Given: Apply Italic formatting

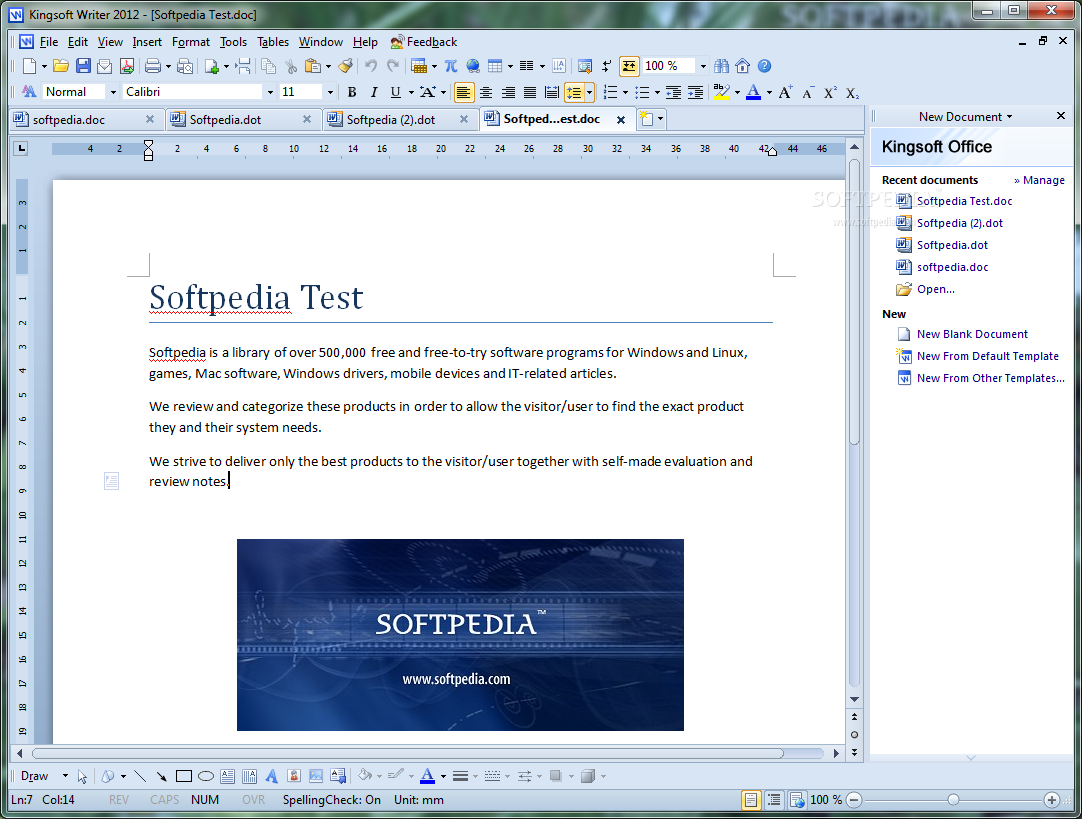Looking at the screenshot, I should [x=374, y=92].
